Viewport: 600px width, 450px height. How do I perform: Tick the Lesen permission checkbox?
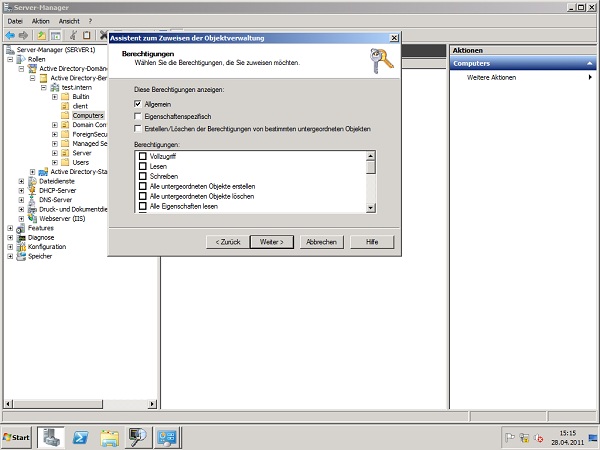(x=142, y=166)
